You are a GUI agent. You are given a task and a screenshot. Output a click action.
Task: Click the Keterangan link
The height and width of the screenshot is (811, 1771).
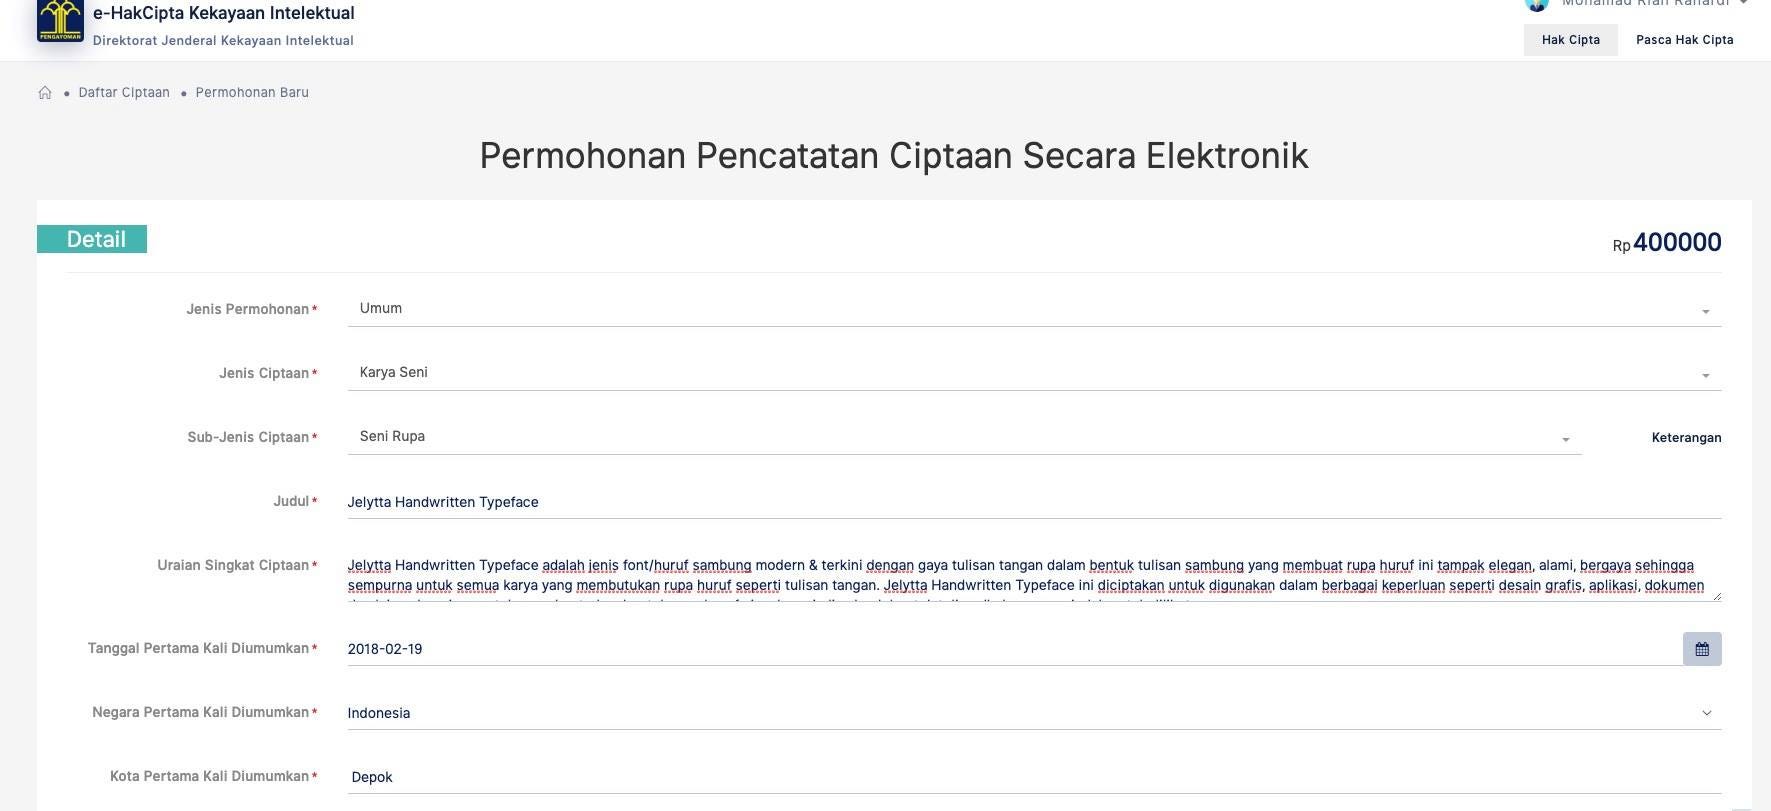[1686, 438]
